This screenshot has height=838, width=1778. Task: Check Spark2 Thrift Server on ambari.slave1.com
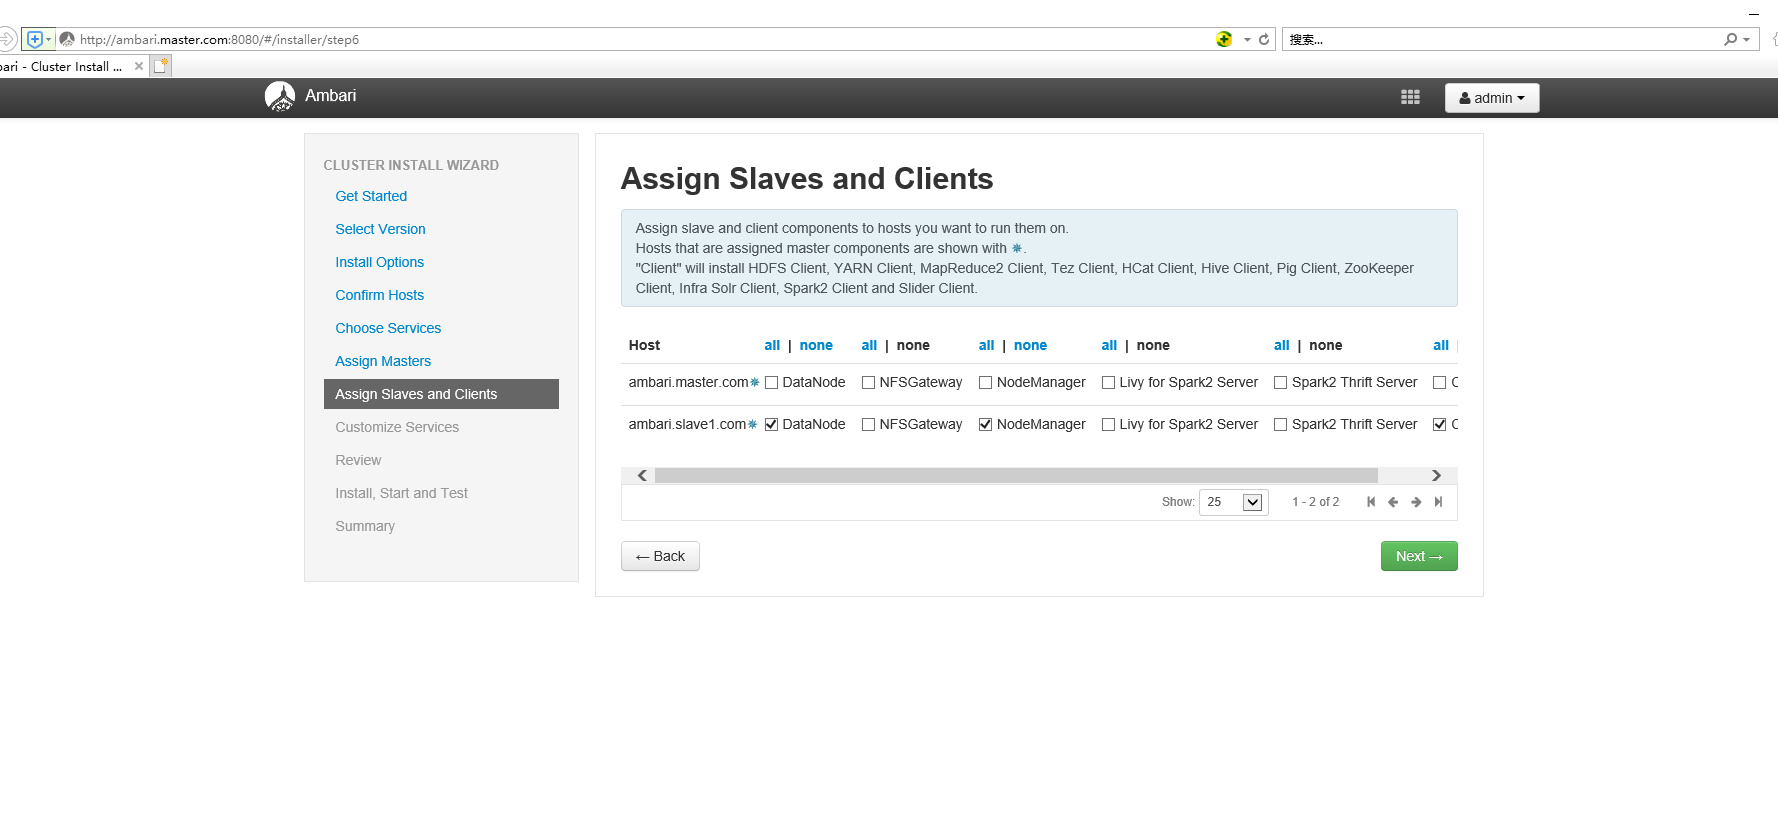[1280, 425]
